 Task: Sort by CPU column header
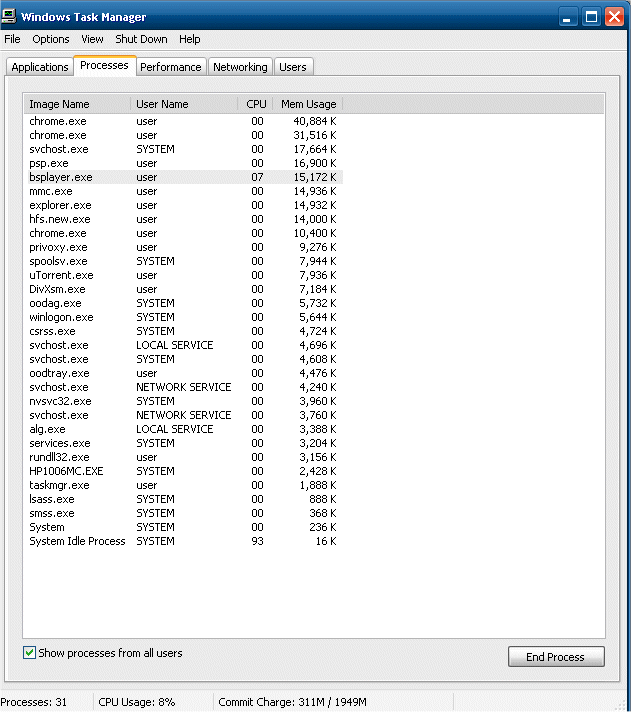coord(256,104)
